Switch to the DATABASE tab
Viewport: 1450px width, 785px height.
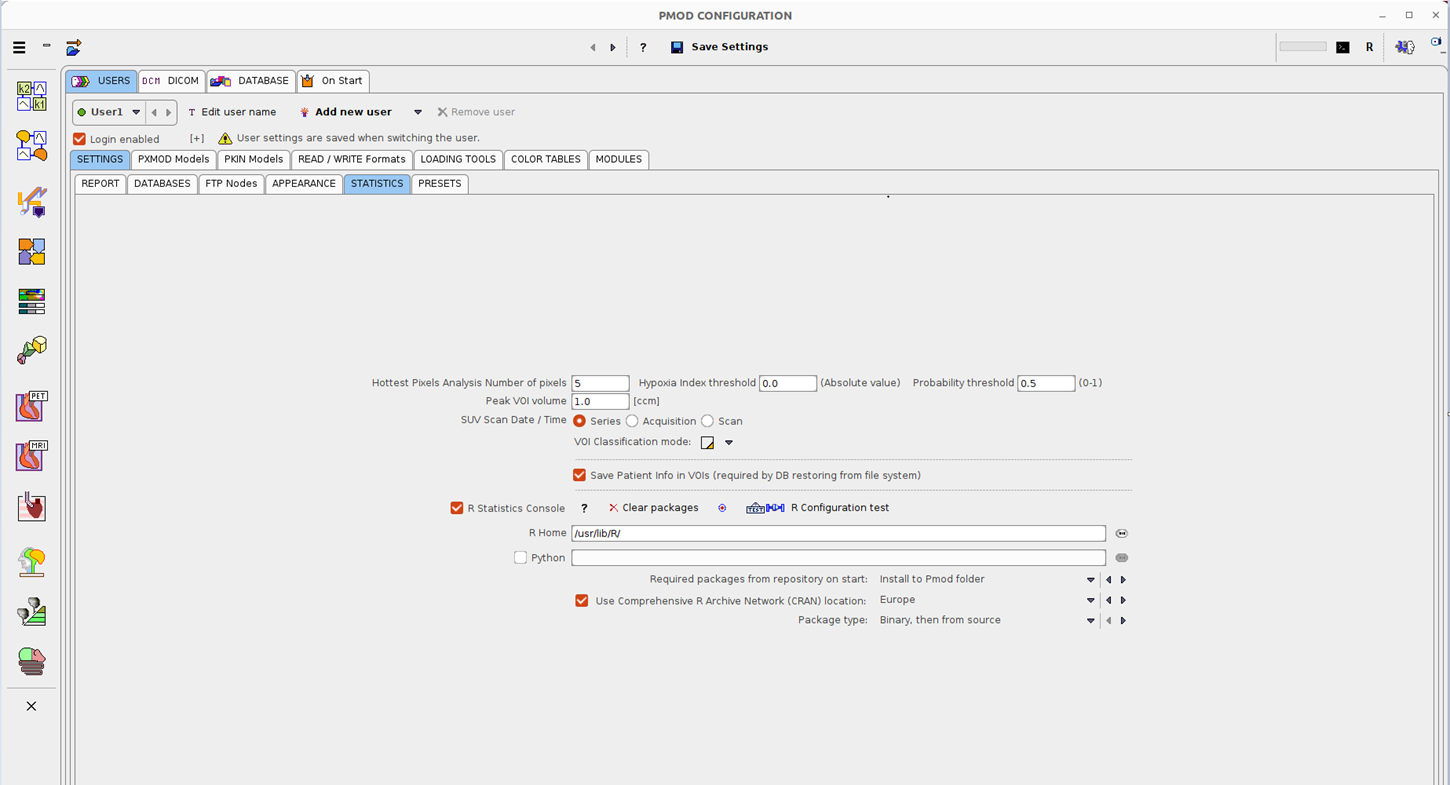tap(250, 81)
